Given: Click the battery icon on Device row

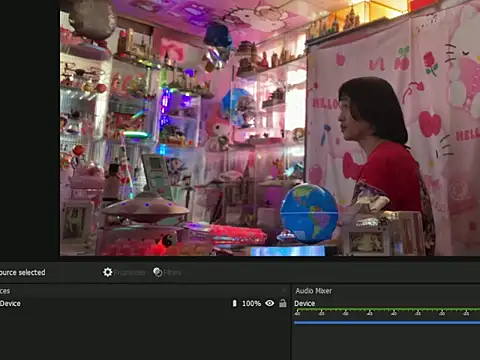Looking at the screenshot, I should pyautogui.click(x=234, y=303).
